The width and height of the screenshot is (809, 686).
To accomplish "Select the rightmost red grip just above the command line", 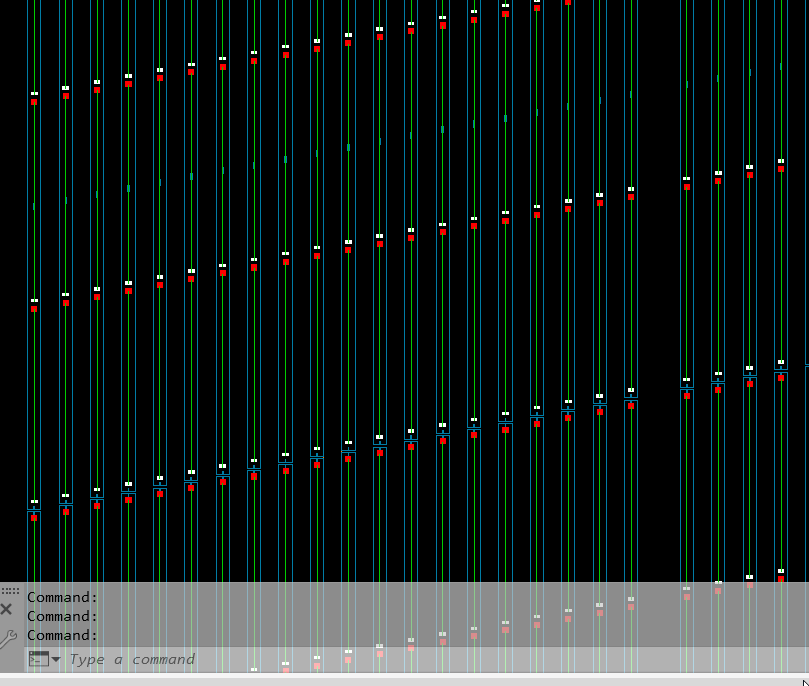I will [781, 578].
